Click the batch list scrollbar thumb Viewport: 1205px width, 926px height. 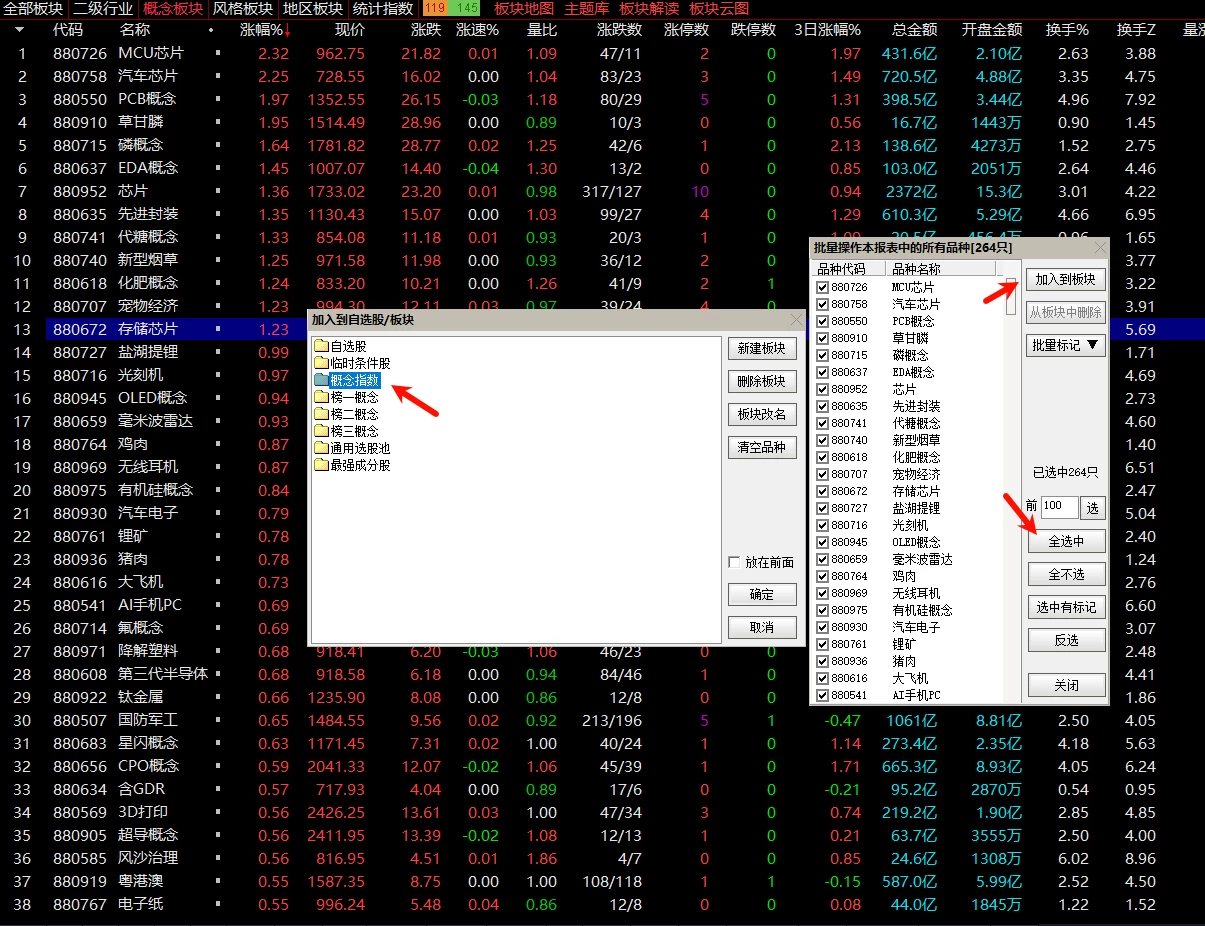click(x=1011, y=298)
